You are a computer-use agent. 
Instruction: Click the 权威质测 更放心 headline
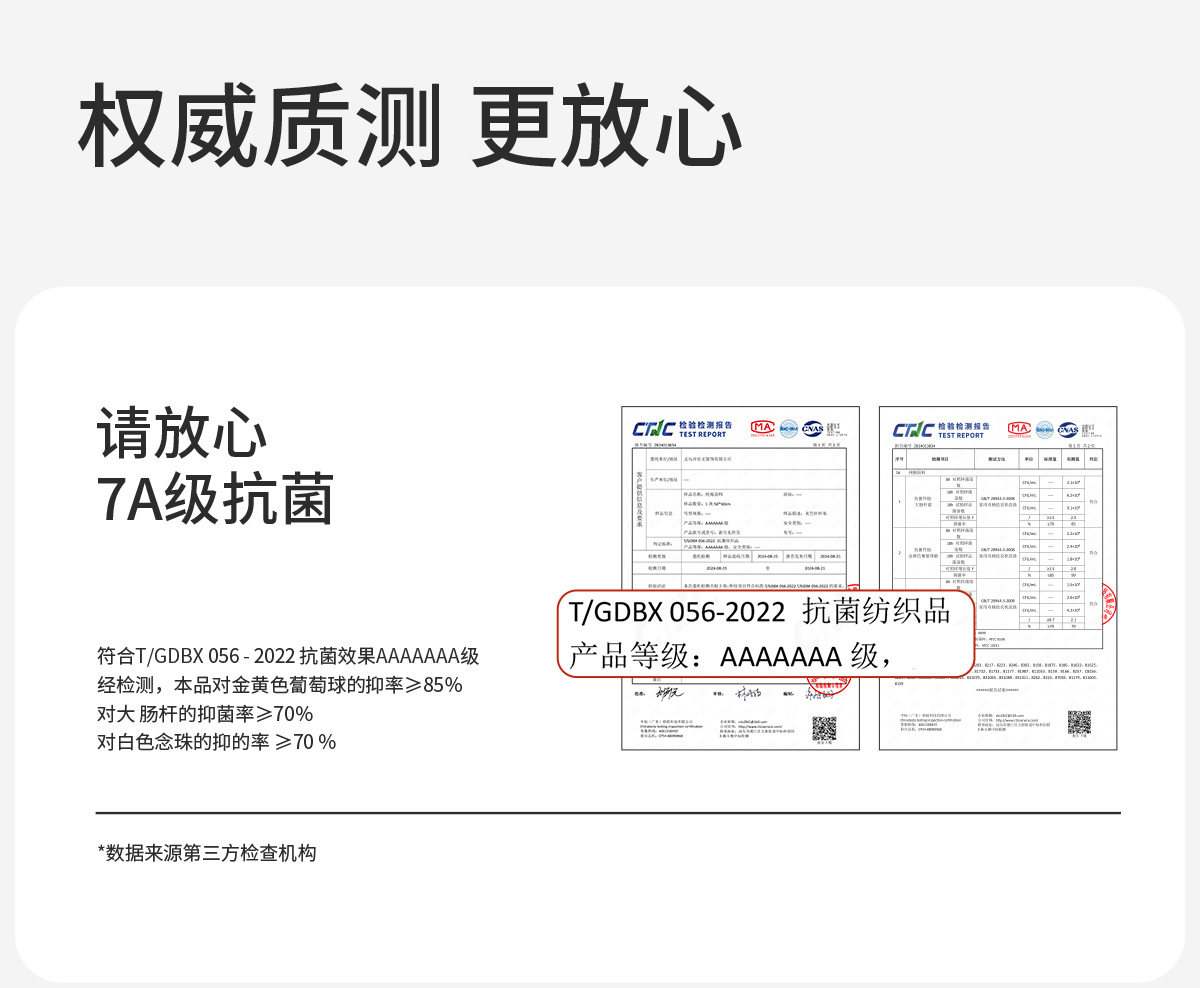coord(410,127)
